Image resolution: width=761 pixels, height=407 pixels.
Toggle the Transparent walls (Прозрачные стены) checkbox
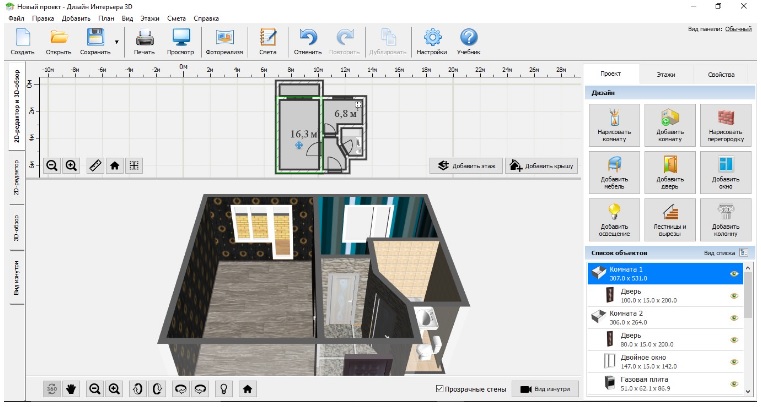click(x=441, y=389)
